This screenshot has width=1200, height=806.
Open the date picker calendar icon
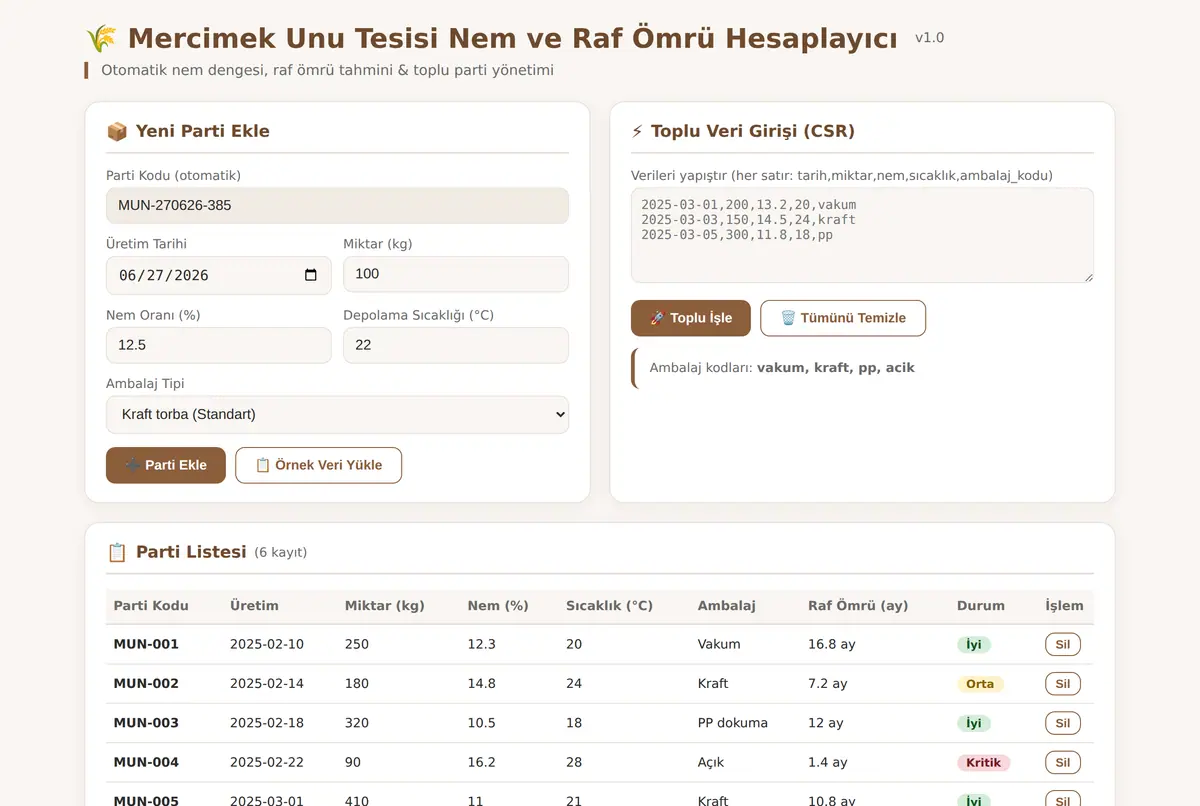click(x=311, y=275)
